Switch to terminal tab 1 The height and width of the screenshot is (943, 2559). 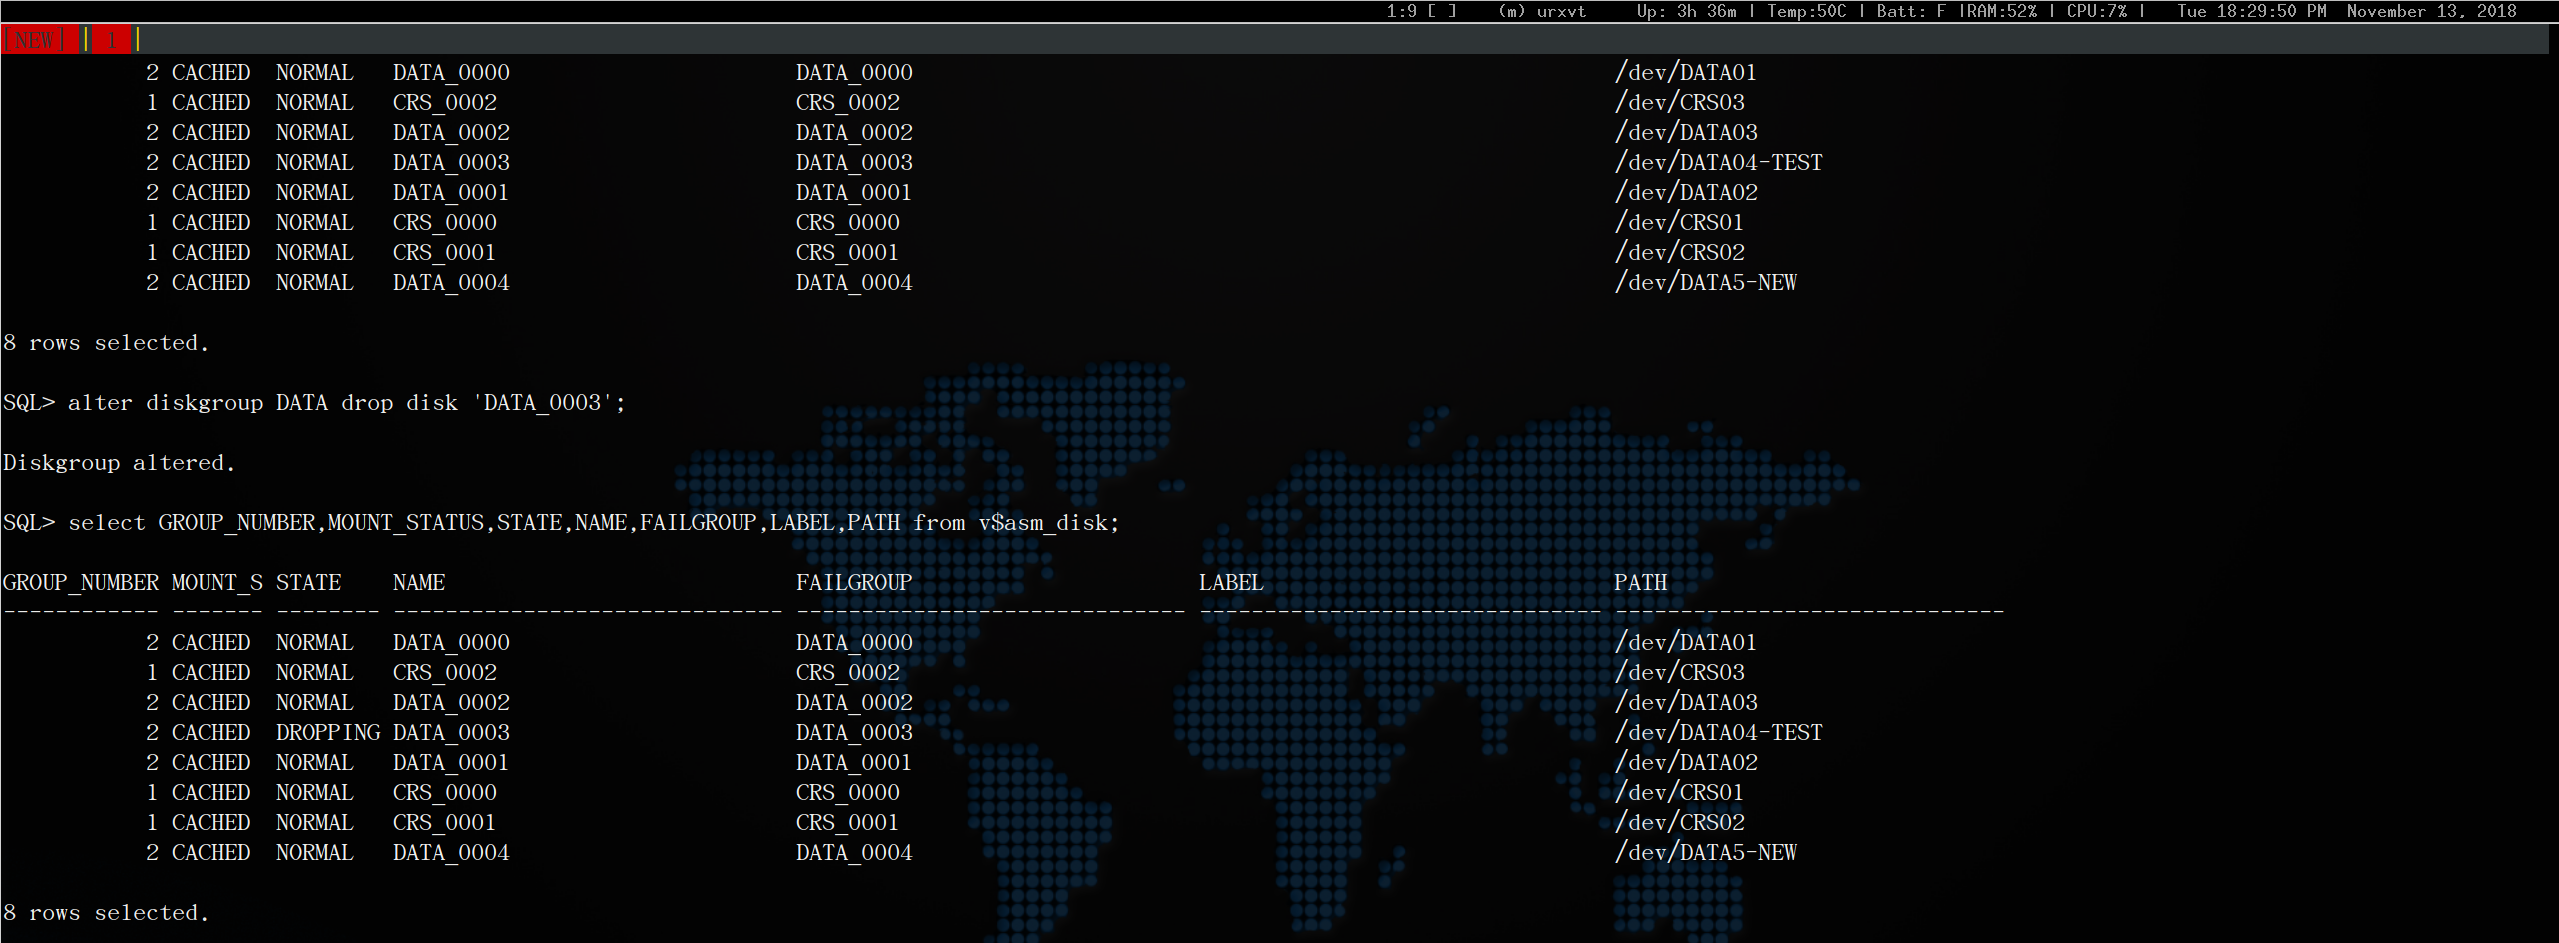pos(112,40)
